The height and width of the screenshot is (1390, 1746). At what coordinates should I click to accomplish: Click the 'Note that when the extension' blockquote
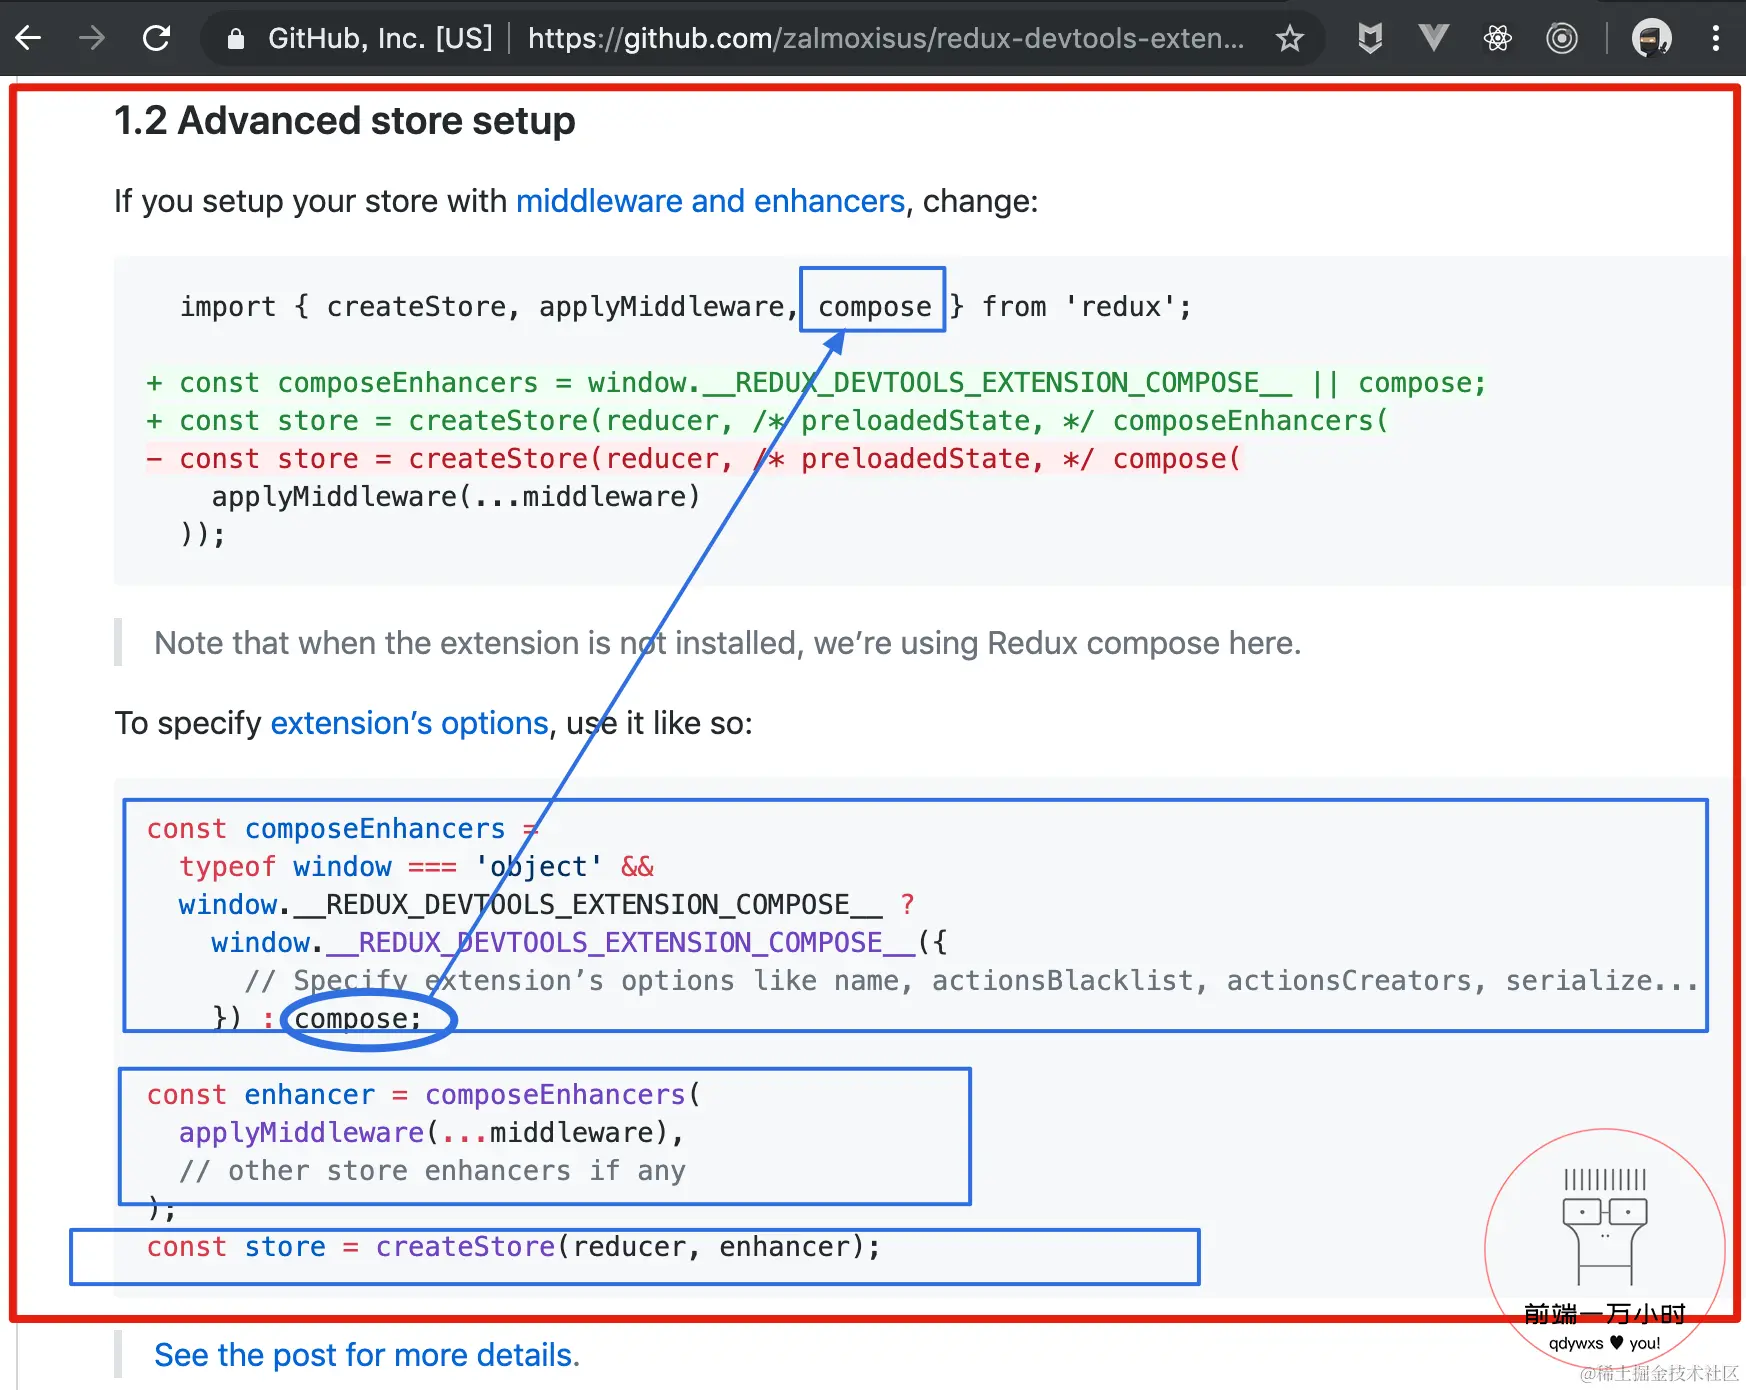pos(728,643)
